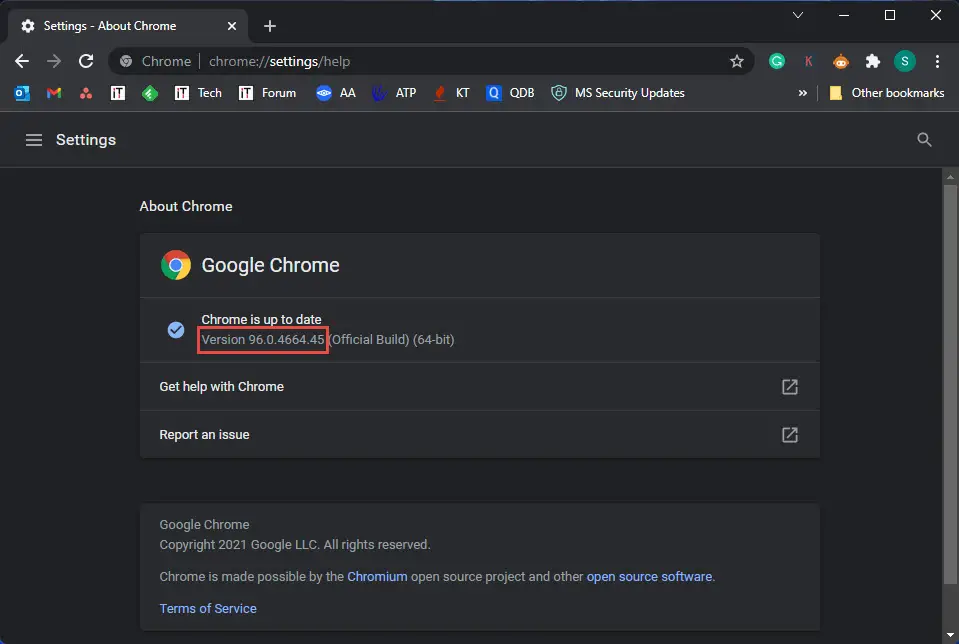The height and width of the screenshot is (644, 959).
Task: Click the scrollbar down arrow
Action: pyautogui.click(x=950, y=635)
